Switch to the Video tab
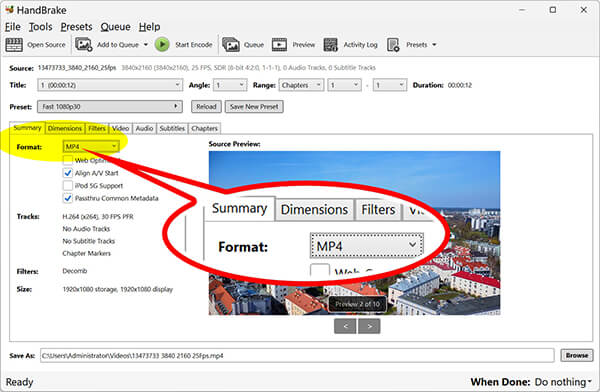 (121, 128)
